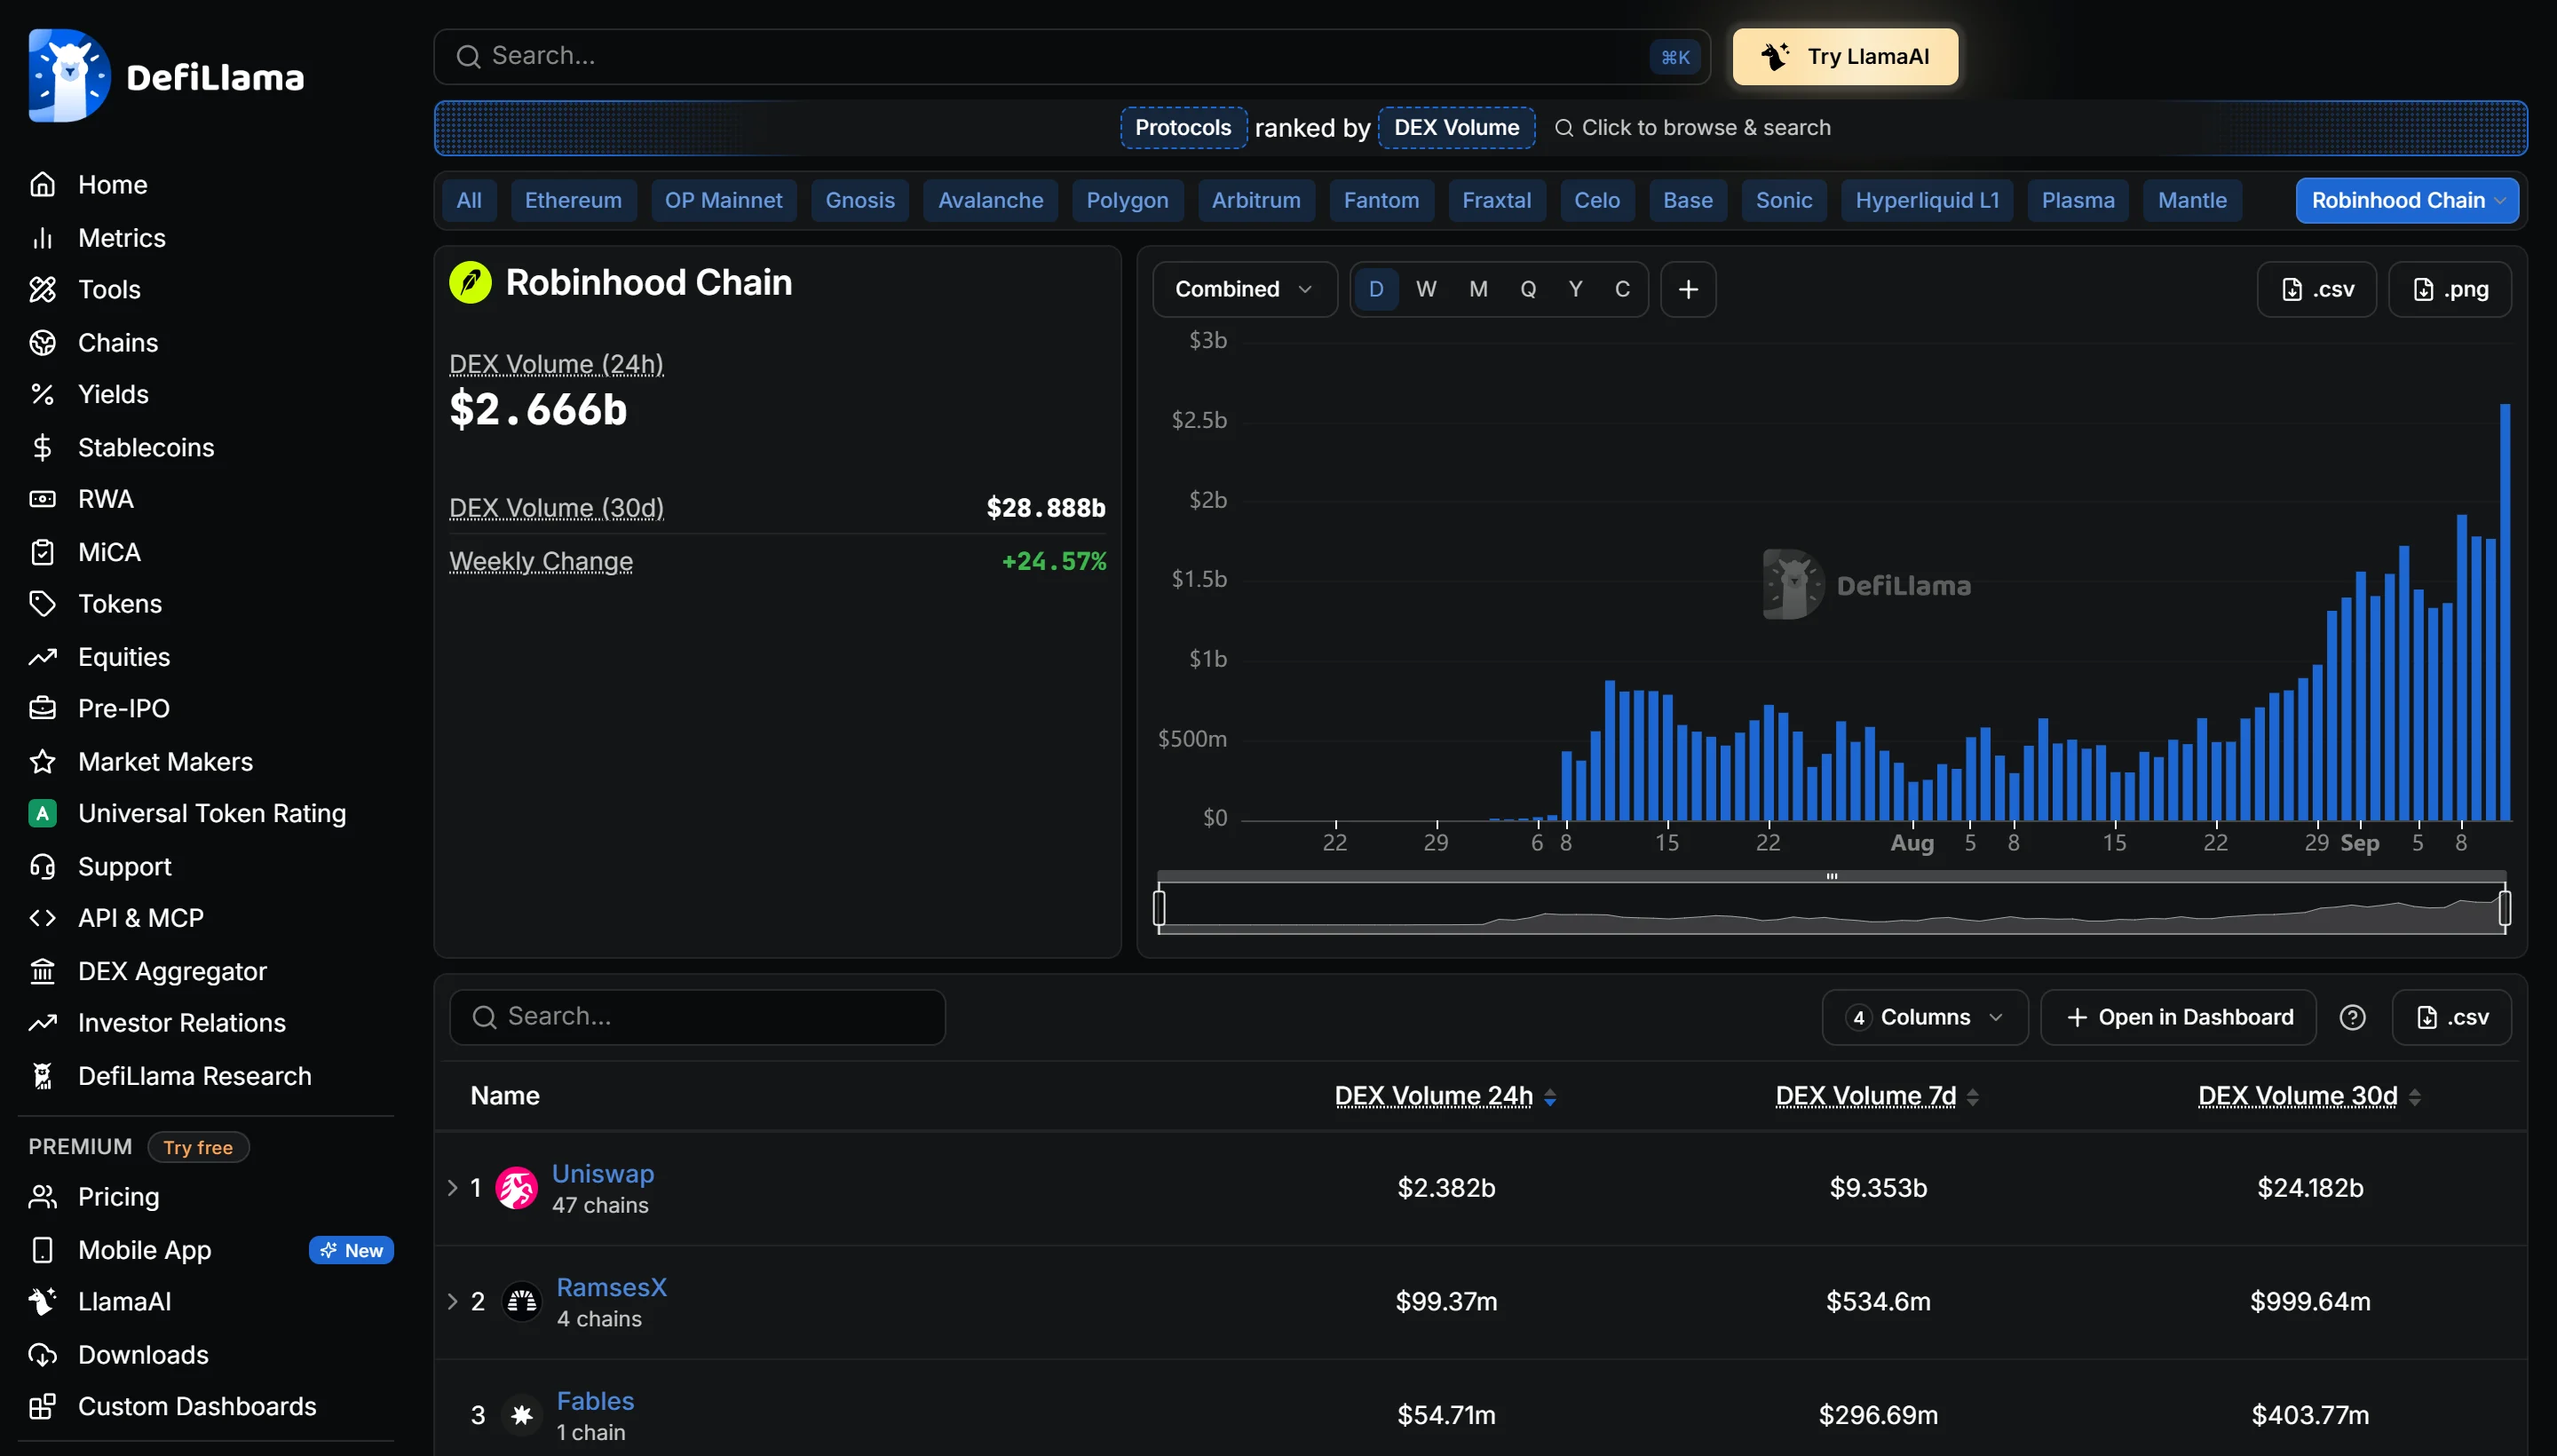Grab the left chart range handle
The width and height of the screenshot is (2557, 1456).
tap(1159, 909)
